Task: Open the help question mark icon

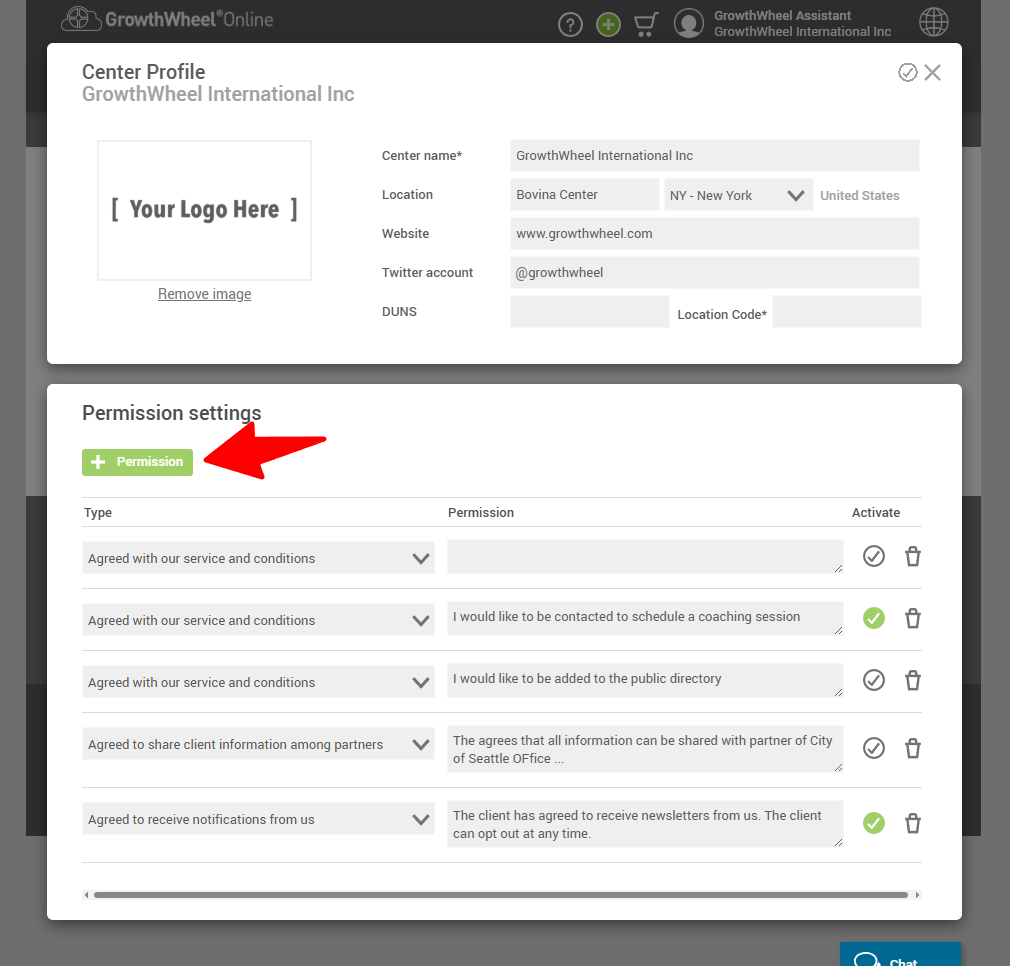Action: tap(570, 25)
